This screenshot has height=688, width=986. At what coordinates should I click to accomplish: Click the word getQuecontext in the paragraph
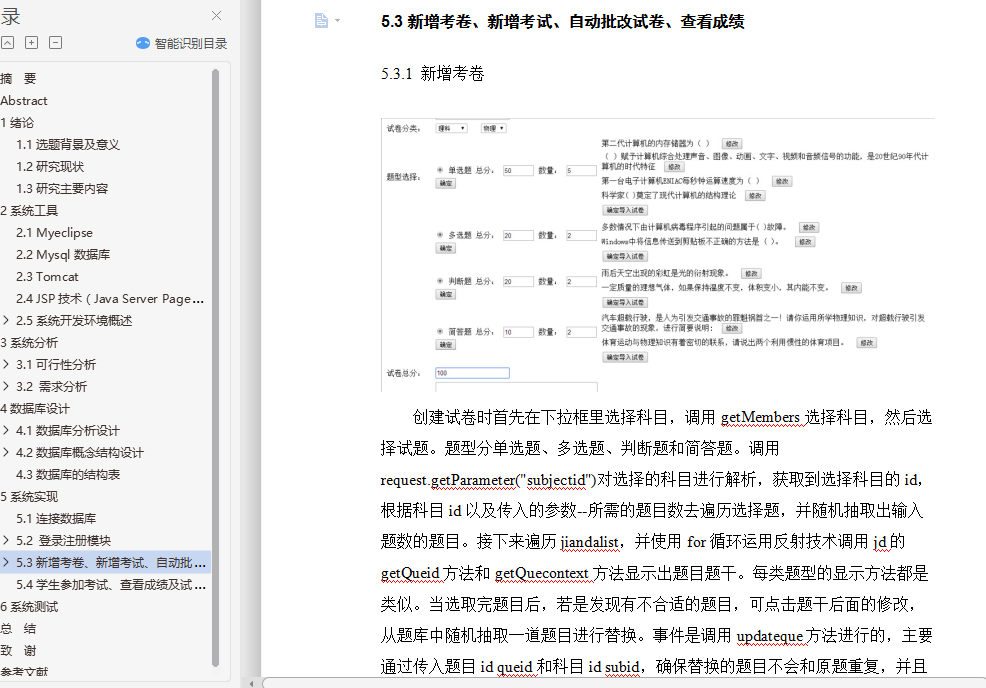(x=541, y=574)
